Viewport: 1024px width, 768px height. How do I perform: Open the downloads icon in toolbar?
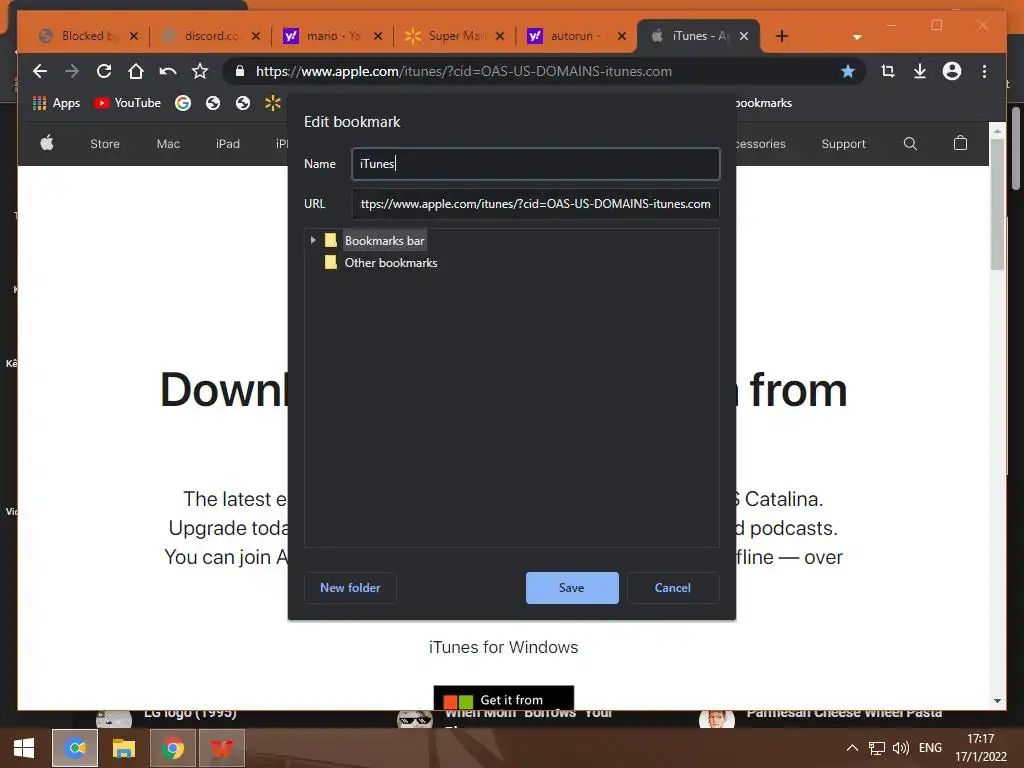tap(920, 71)
